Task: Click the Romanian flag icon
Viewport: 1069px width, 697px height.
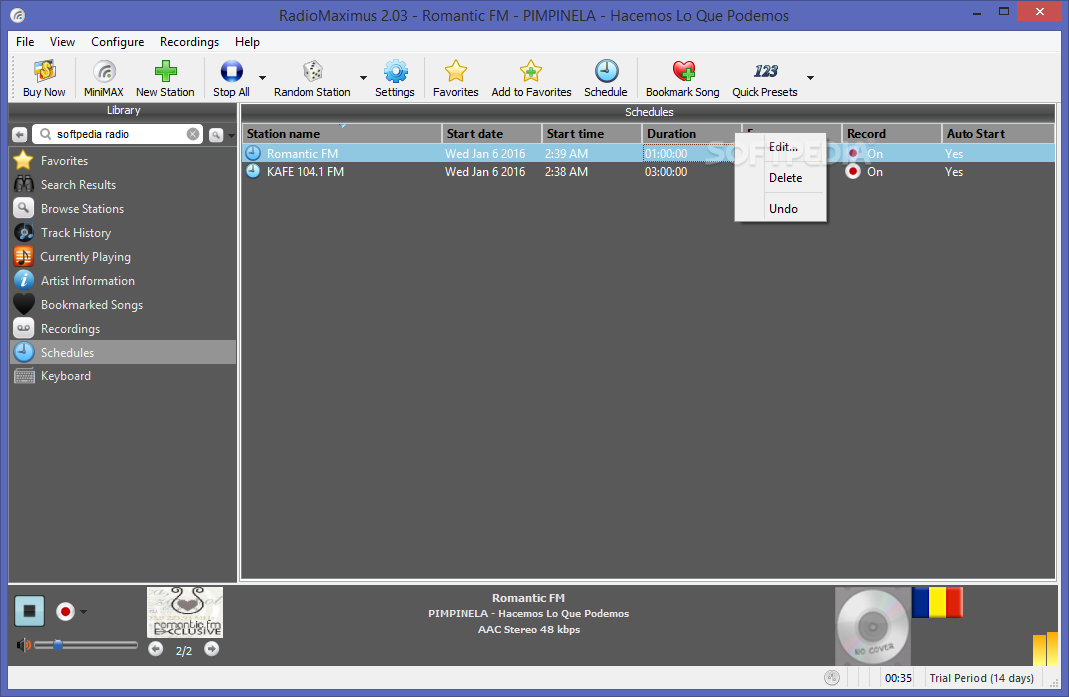Action: coord(937,603)
